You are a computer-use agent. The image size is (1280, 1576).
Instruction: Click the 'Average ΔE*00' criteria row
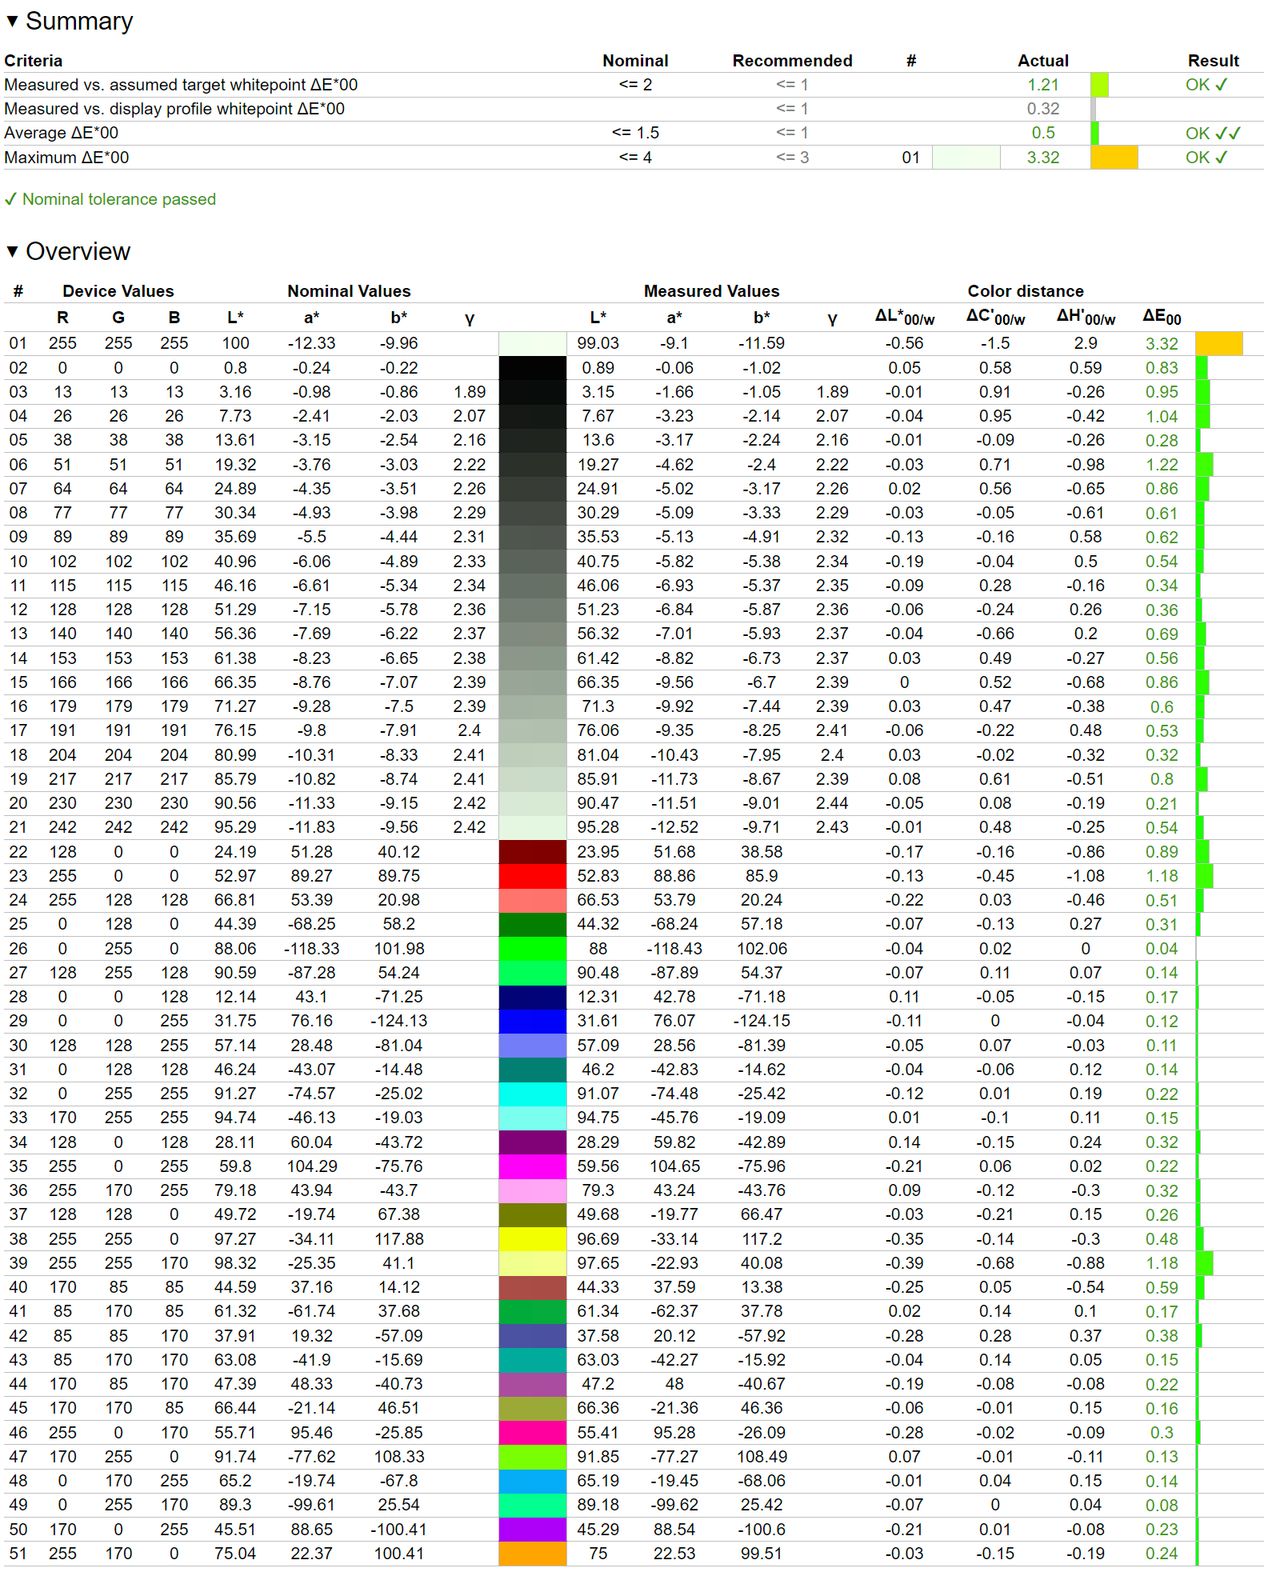[x=632, y=133]
